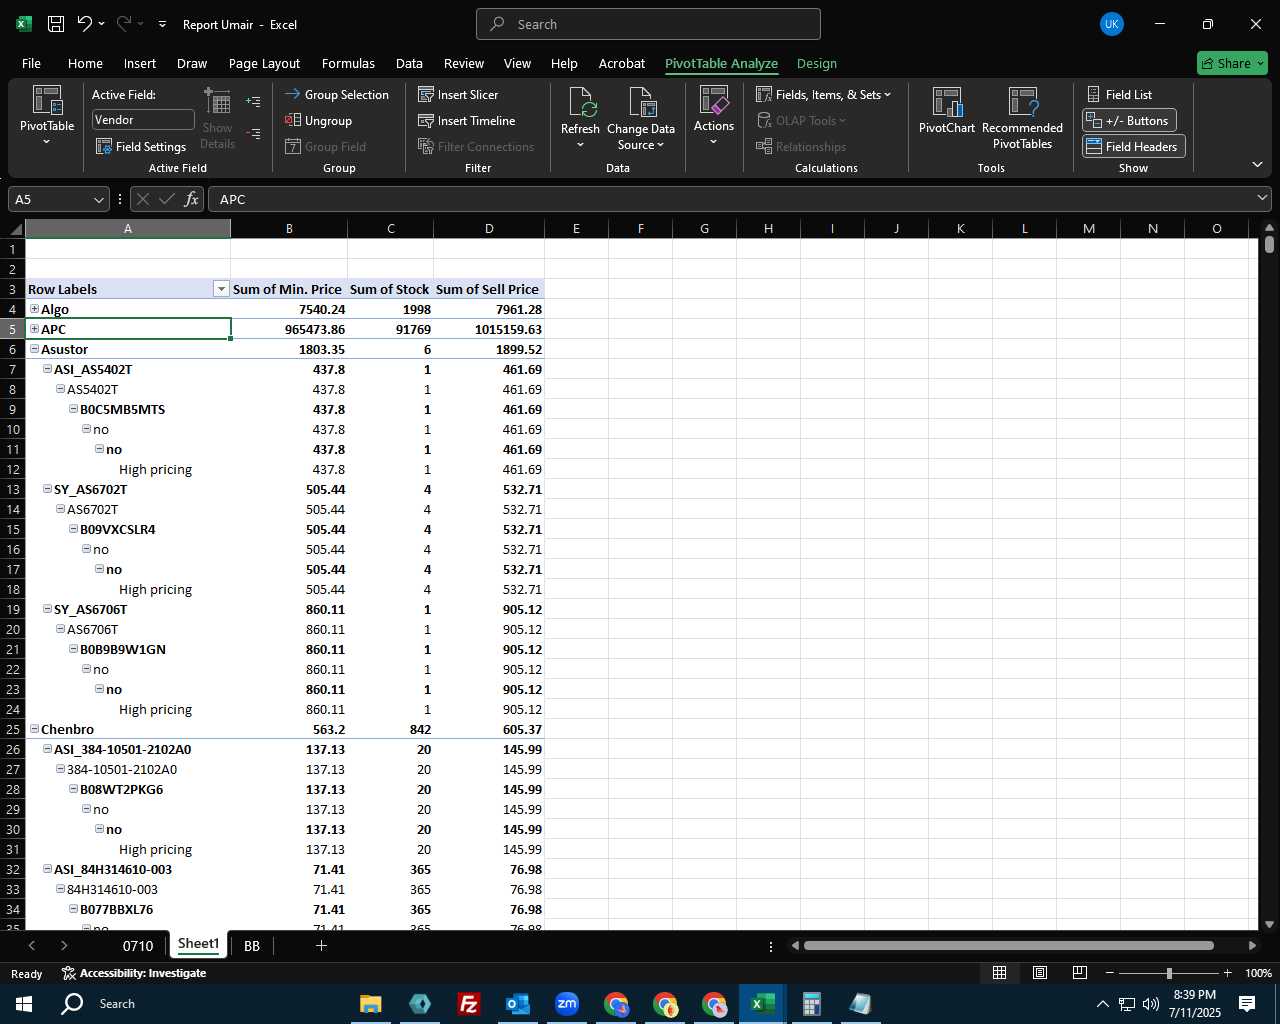Open FileZilla from the taskbar
This screenshot has width=1280, height=1024.
point(468,1003)
